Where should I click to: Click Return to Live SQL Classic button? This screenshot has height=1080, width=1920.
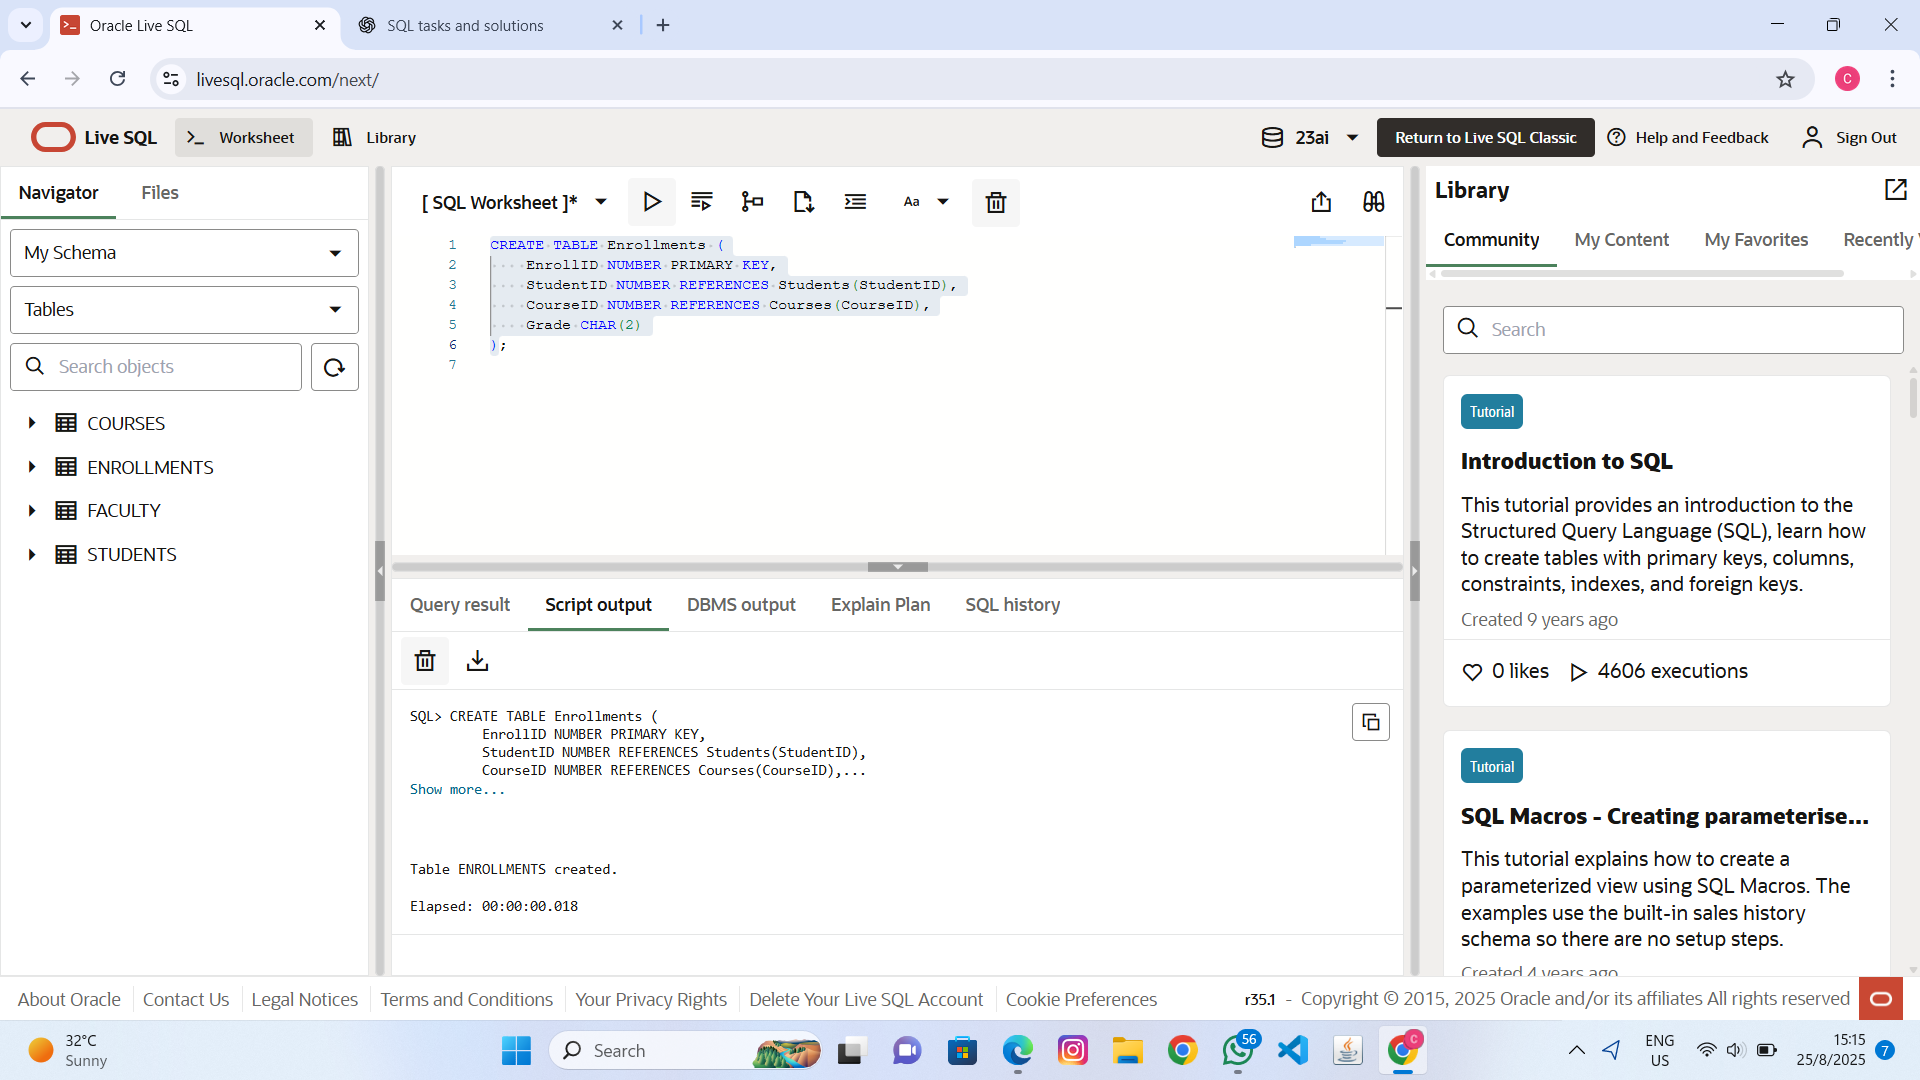[x=1485, y=138]
